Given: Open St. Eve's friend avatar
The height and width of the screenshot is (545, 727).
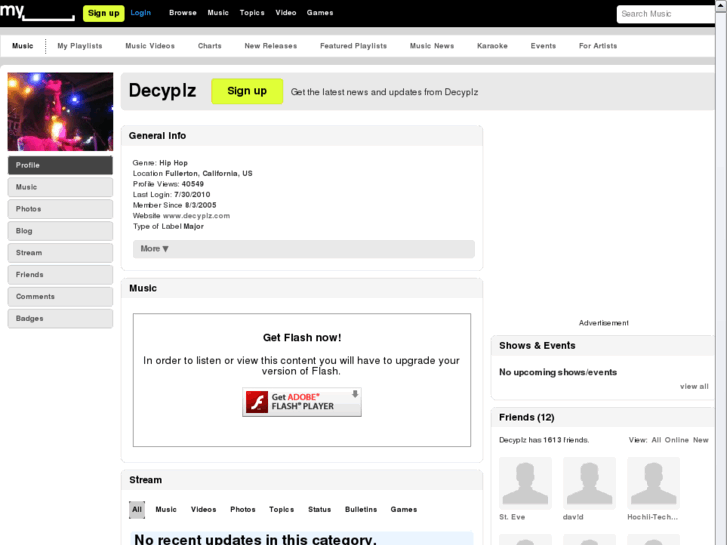Looking at the screenshot, I should coord(525,483).
